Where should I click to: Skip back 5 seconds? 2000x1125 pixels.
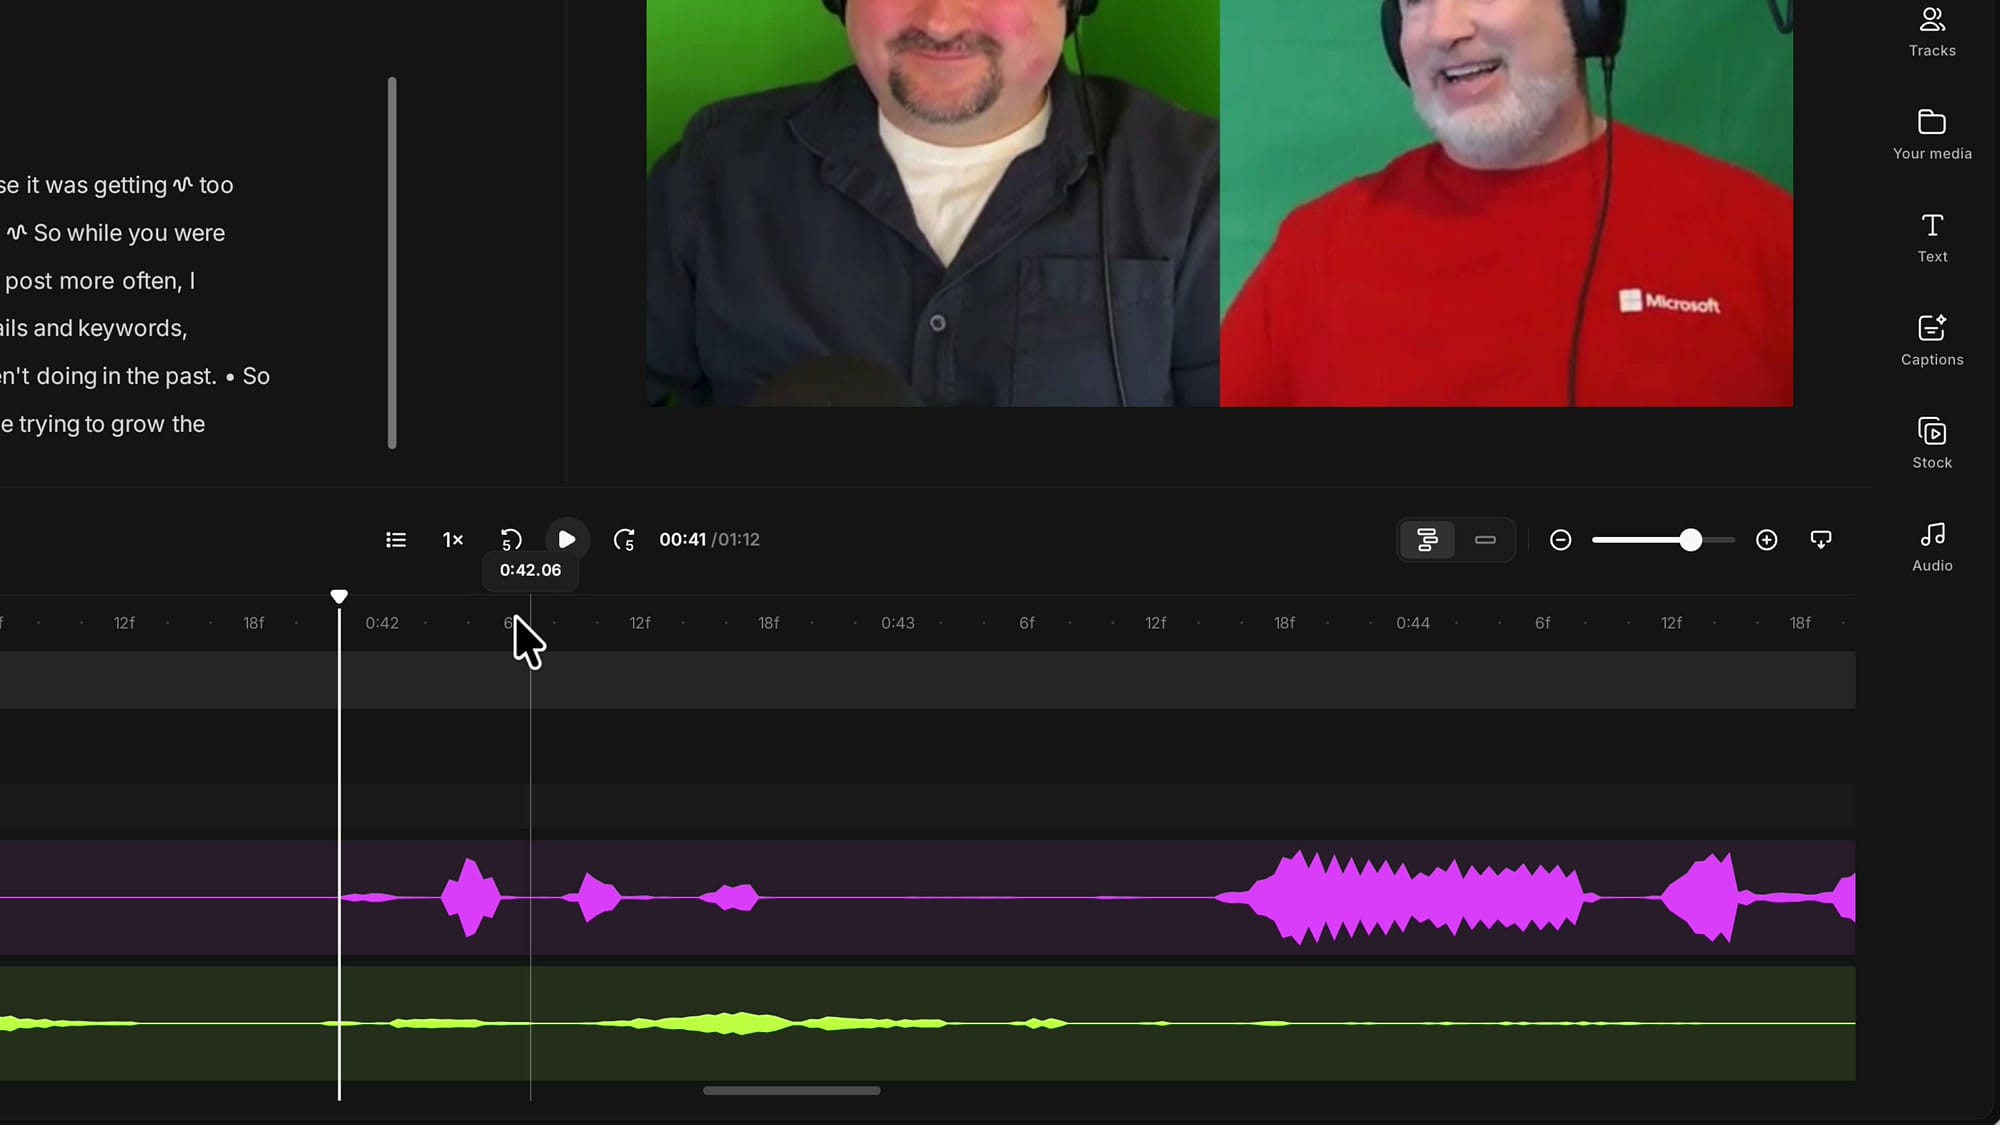(511, 540)
